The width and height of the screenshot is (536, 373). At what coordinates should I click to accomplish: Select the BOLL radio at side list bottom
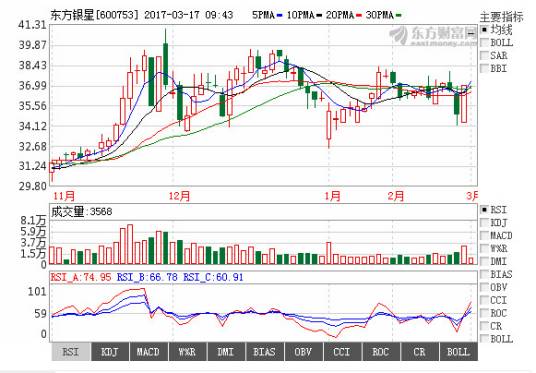(x=484, y=339)
